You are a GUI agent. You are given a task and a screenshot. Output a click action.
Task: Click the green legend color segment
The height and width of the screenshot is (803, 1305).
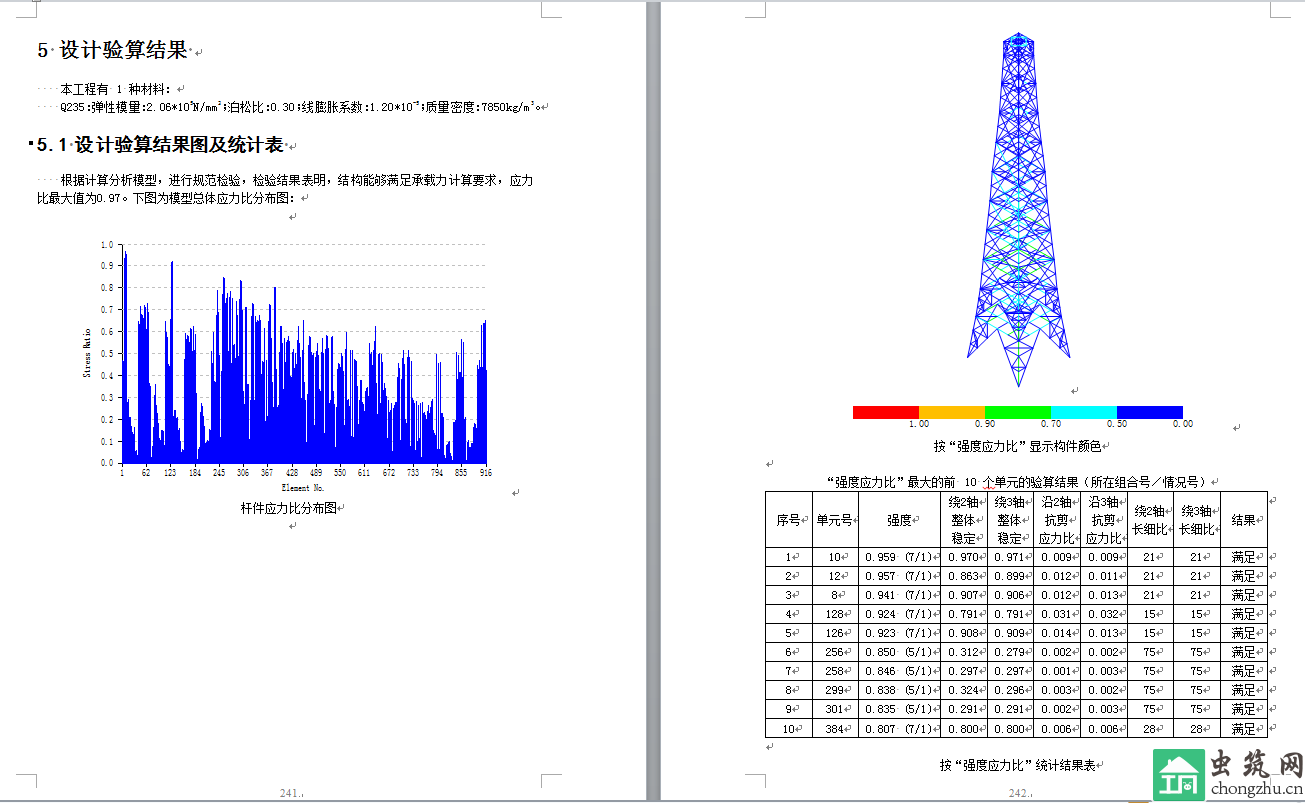point(1017,412)
